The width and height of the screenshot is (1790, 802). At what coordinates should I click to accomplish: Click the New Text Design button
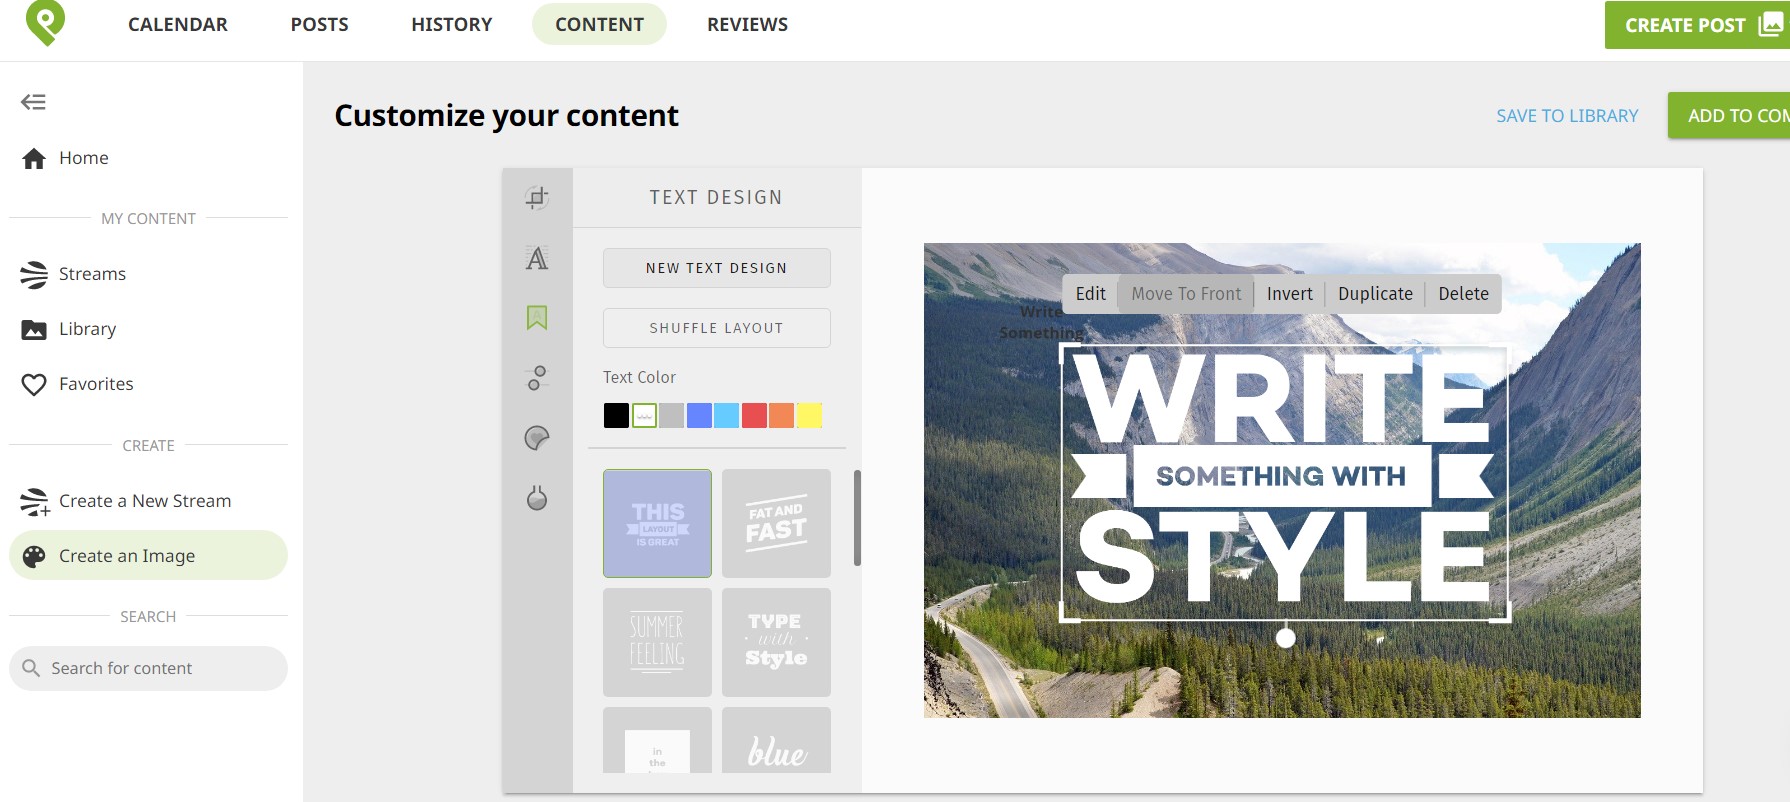716,268
